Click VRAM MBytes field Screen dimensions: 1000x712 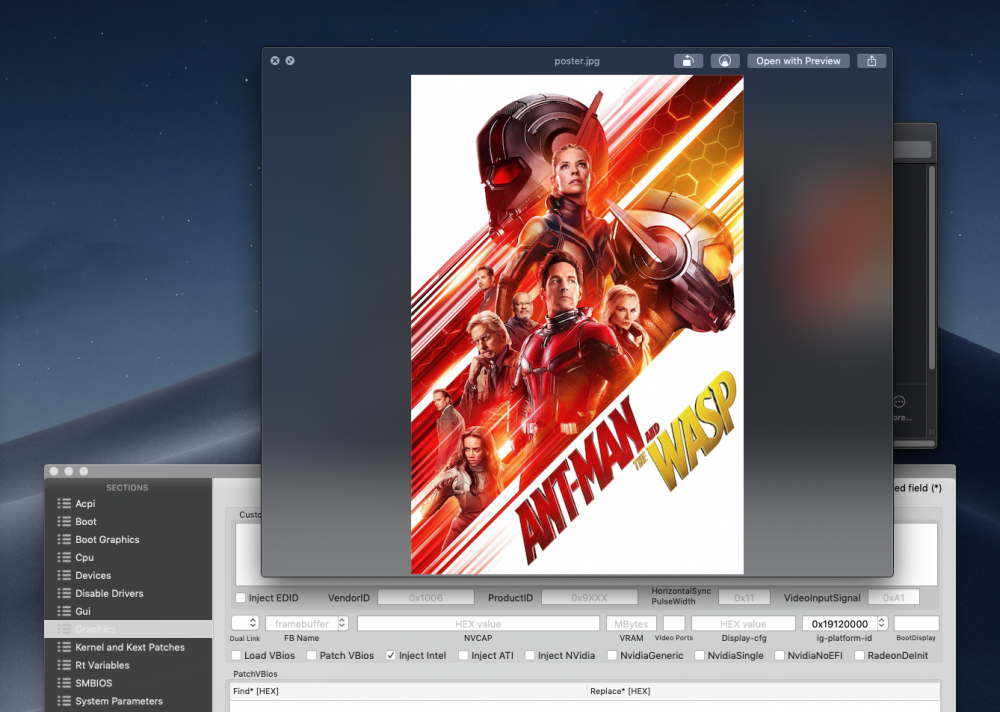[x=631, y=623]
